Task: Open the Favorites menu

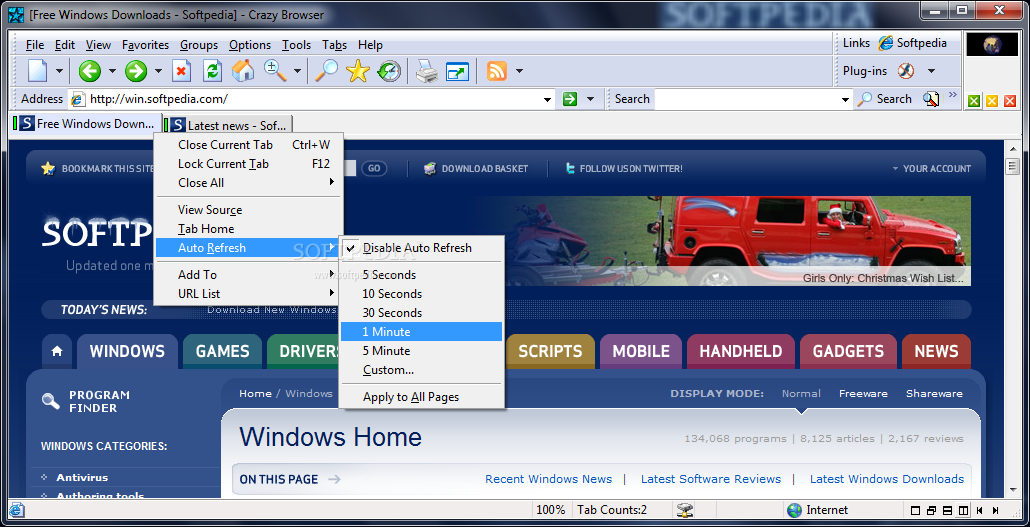Action: [x=145, y=45]
